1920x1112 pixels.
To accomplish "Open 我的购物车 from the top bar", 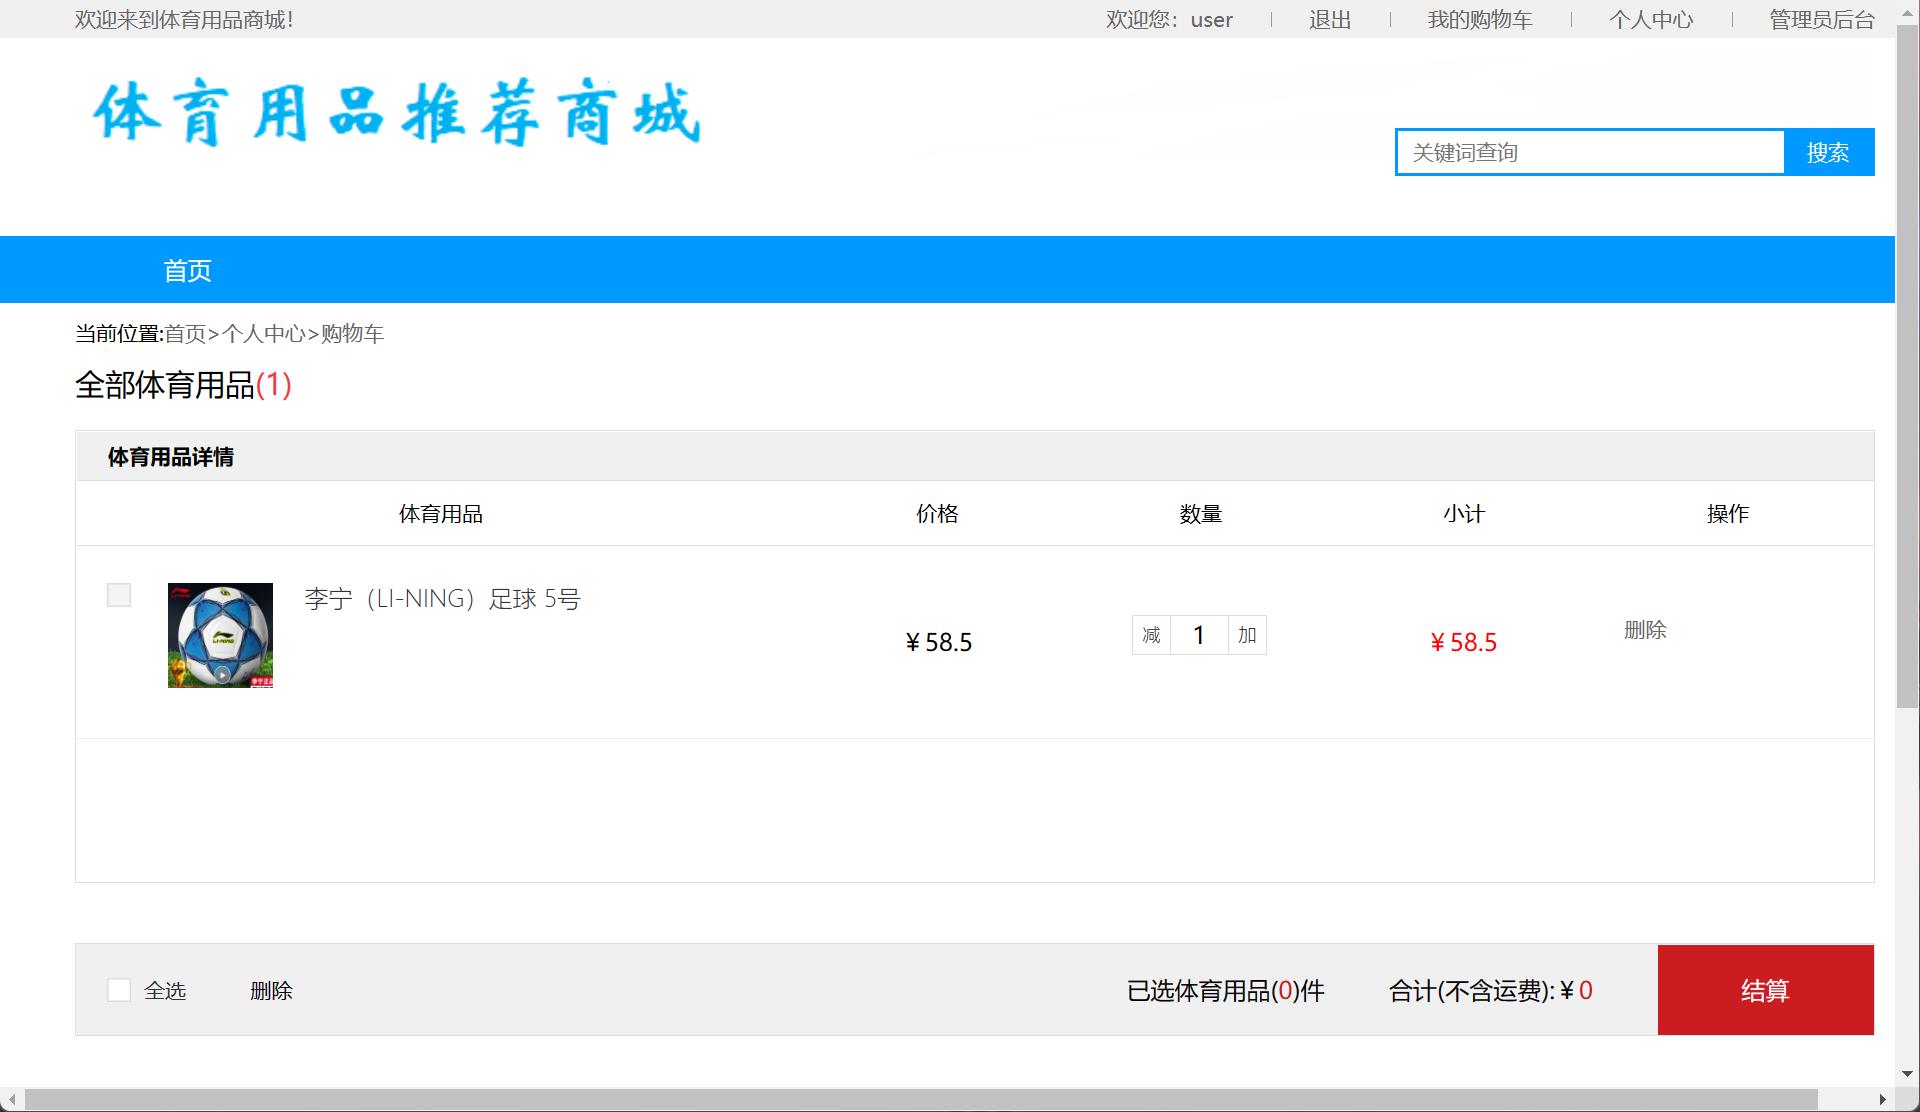I will coord(1480,19).
